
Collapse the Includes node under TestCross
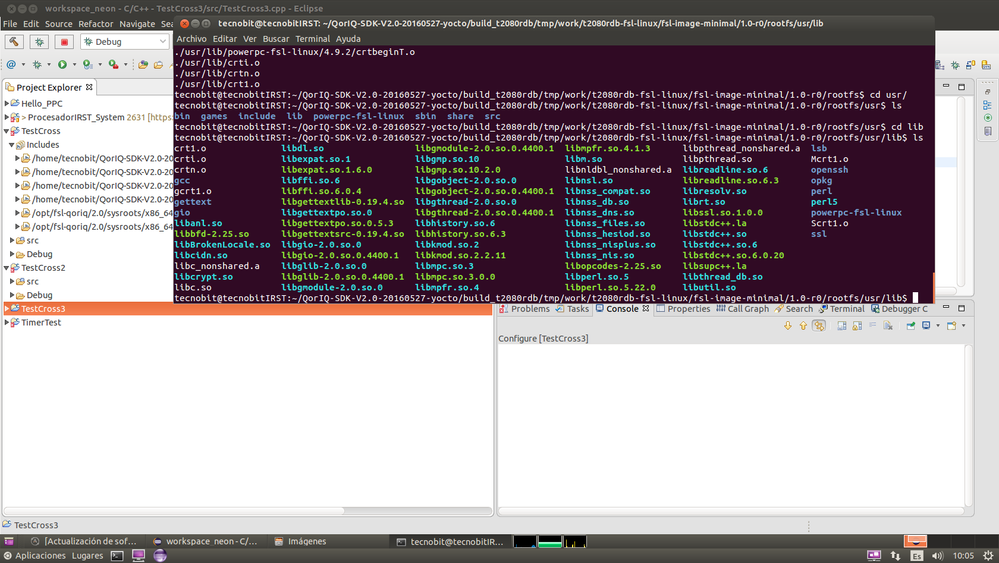tap(12, 145)
